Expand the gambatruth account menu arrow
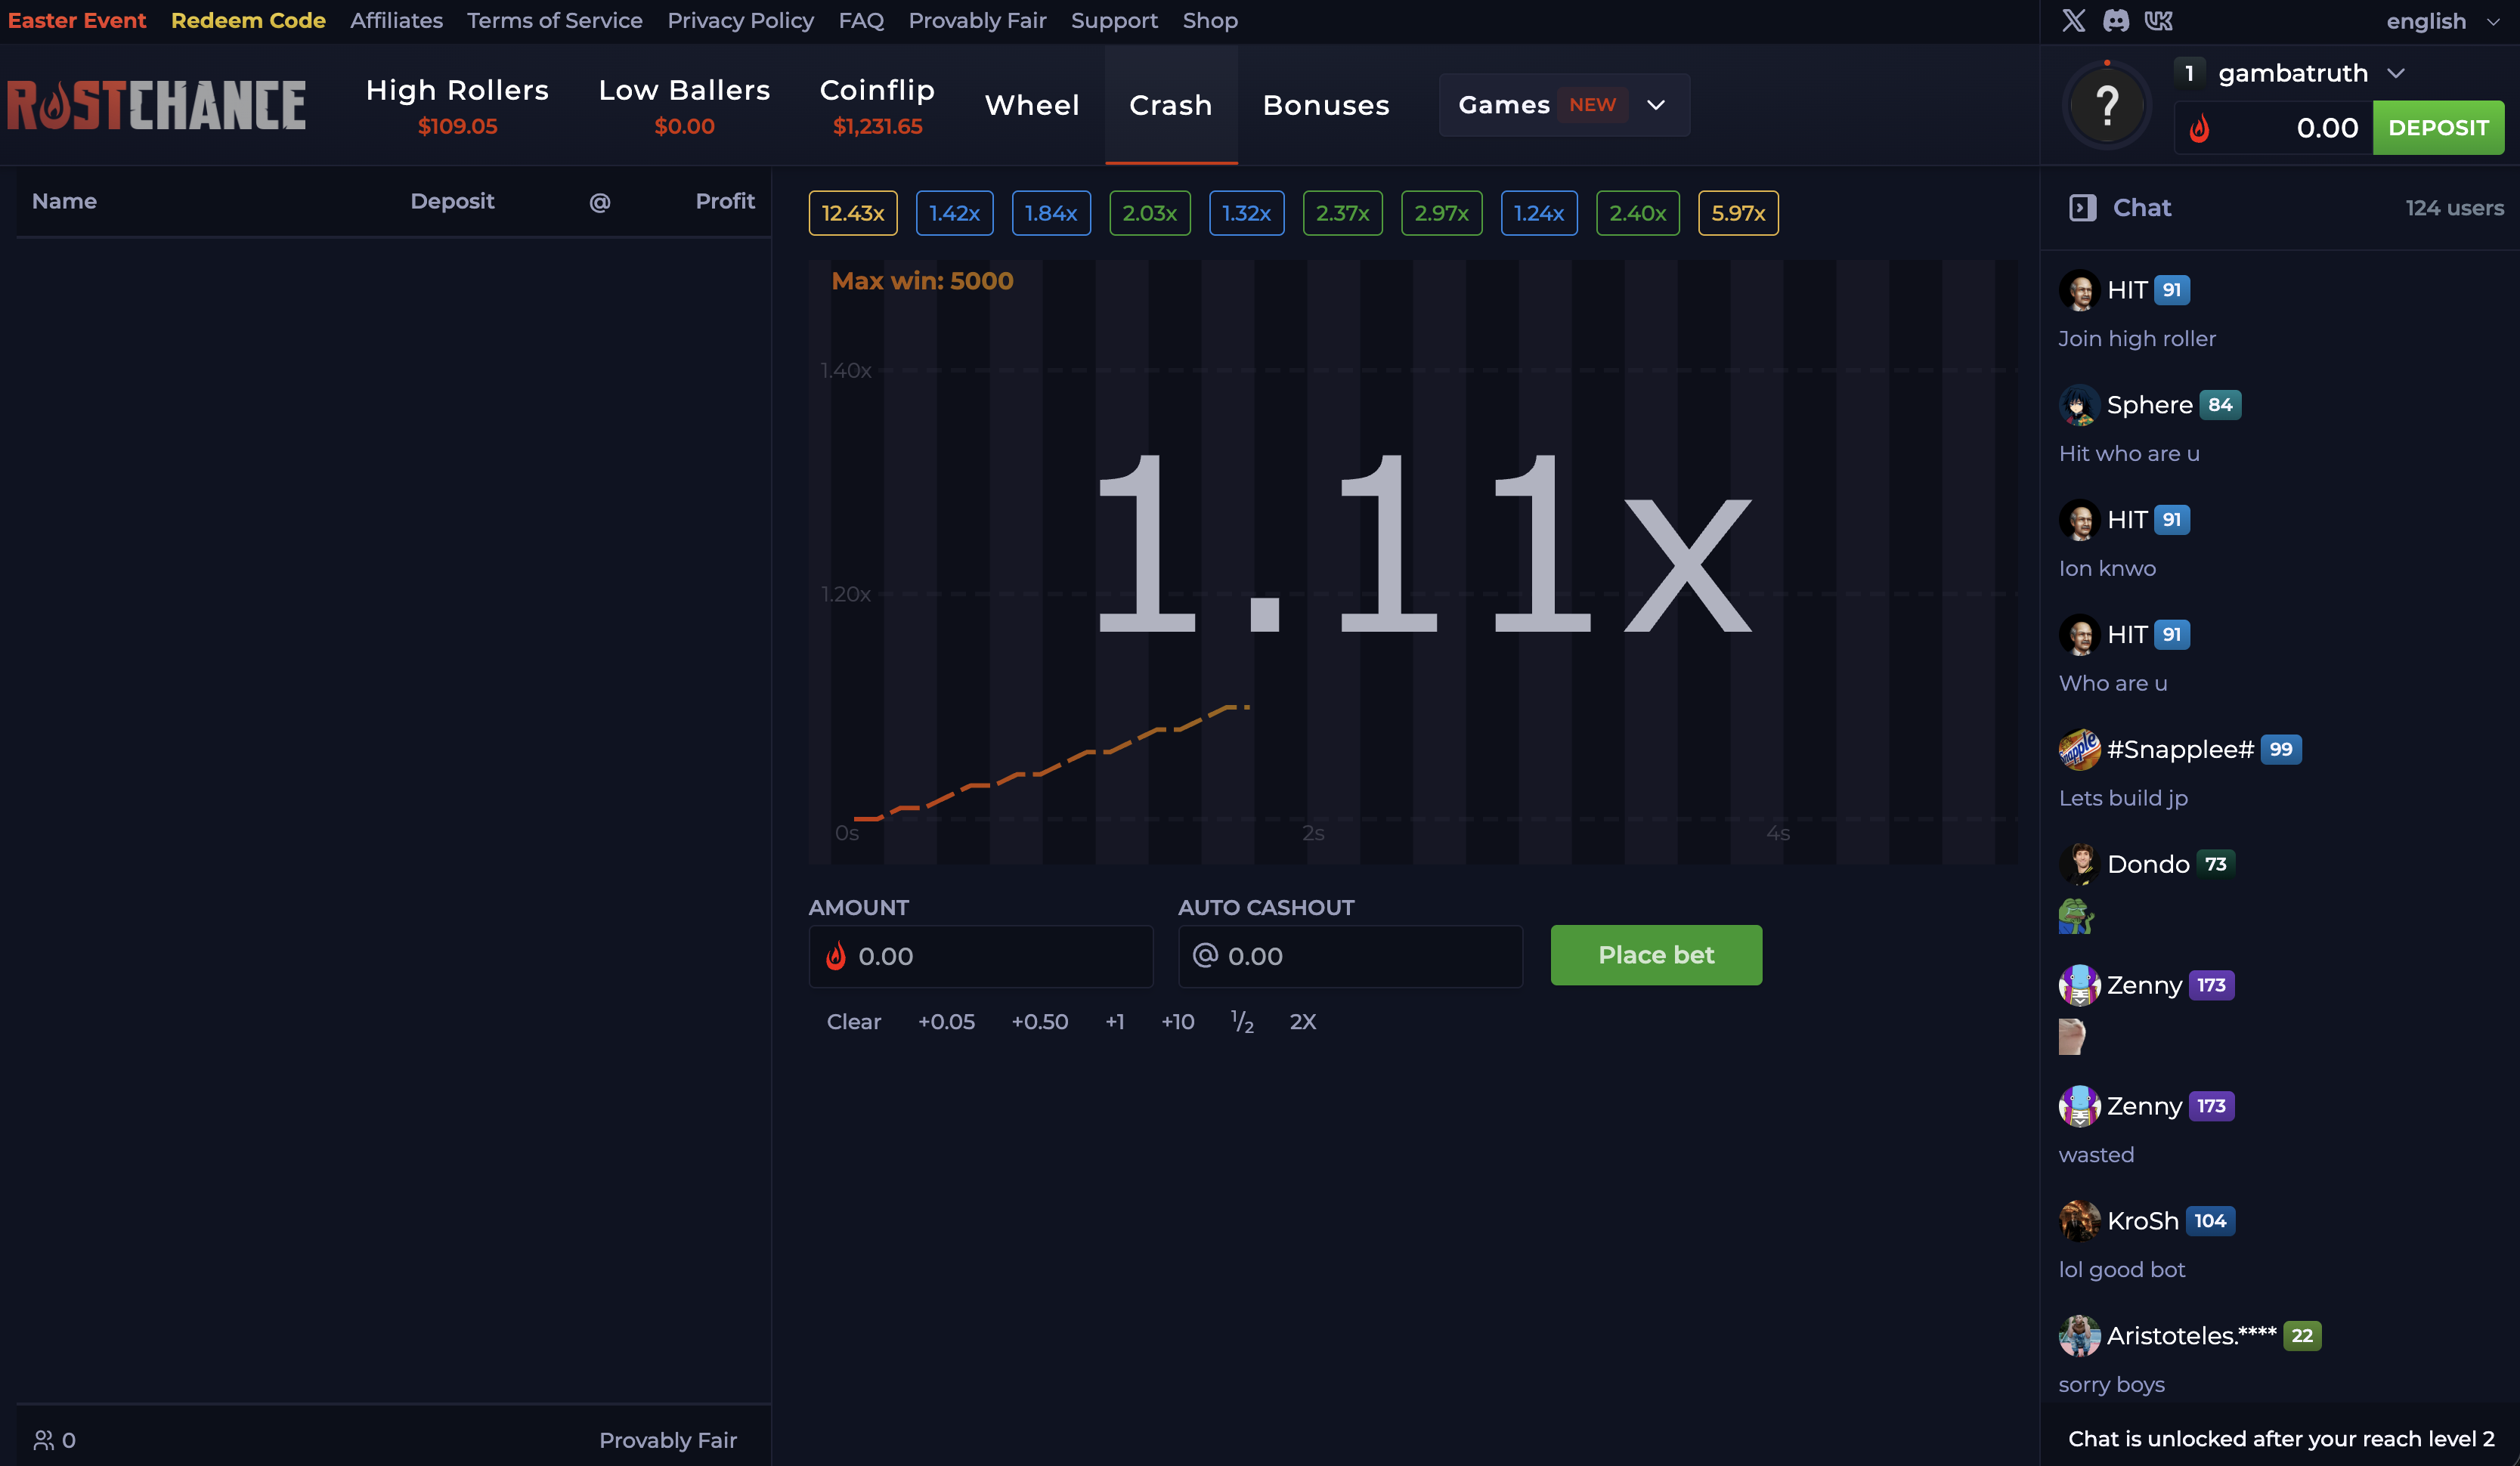 pos(2395,73)
